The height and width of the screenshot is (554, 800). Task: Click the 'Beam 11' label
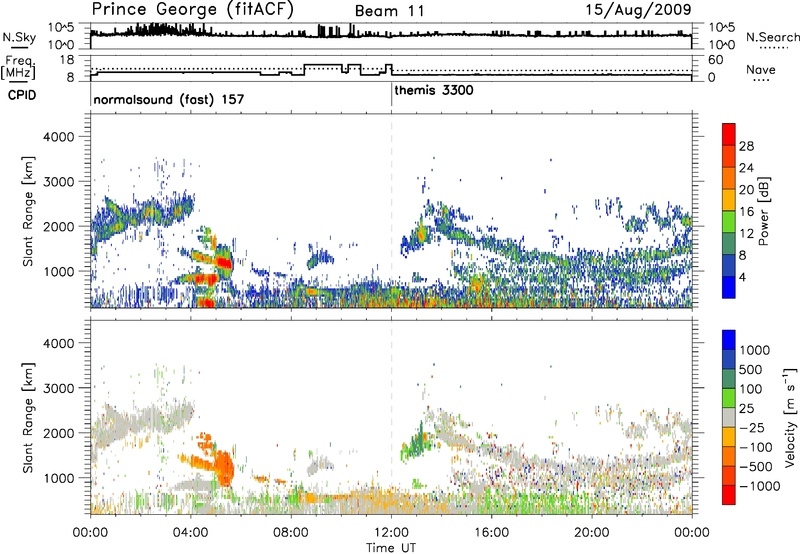389,11
